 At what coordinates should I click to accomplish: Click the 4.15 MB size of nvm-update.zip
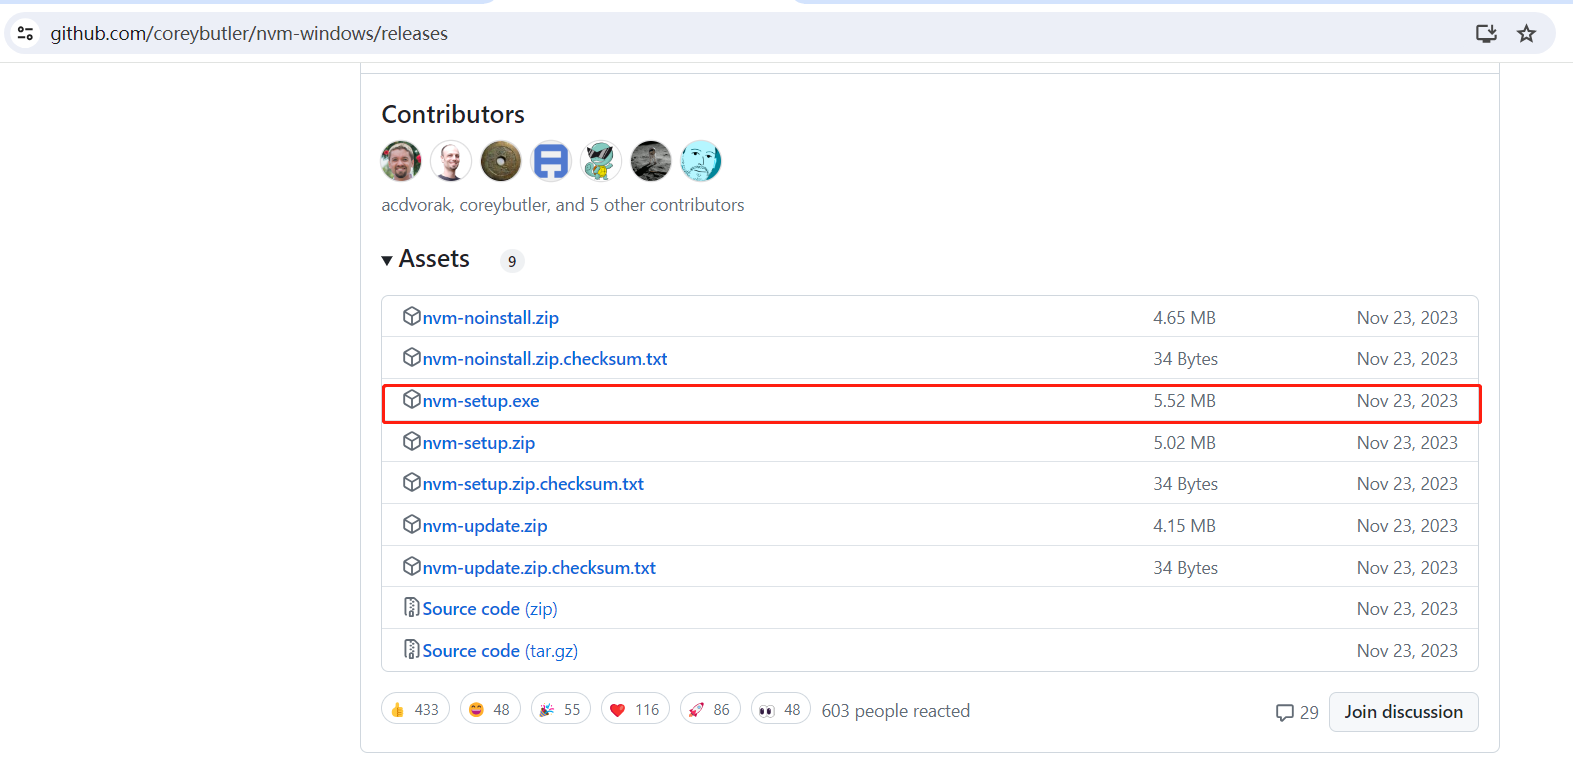pos(1185,526)
